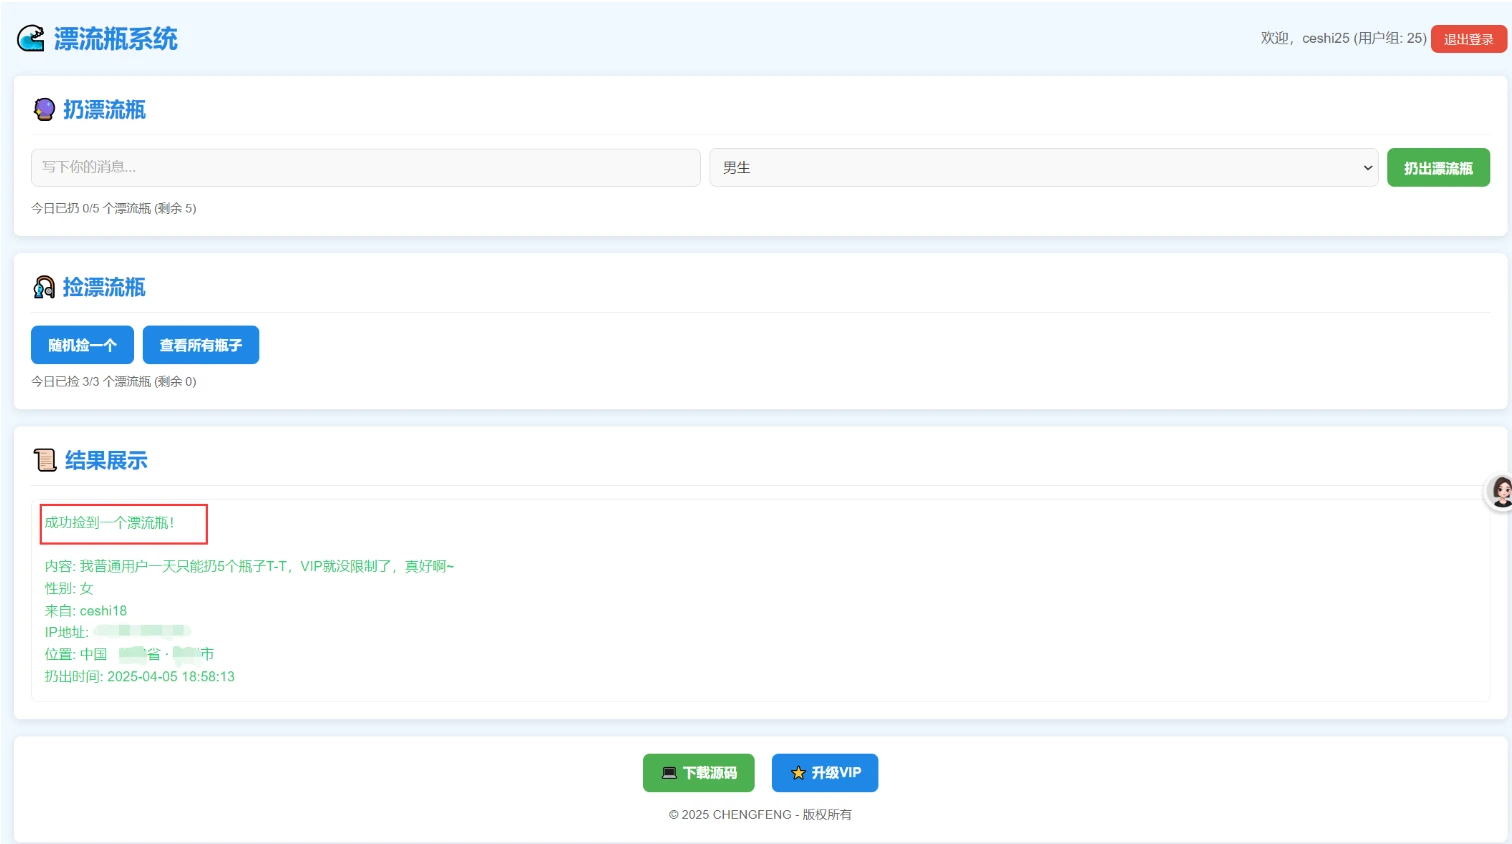Image resolution: width=1512 pixels, height=844 pixels.
Task: Click the wave logo icon in the header
Action: coord(31,39)
